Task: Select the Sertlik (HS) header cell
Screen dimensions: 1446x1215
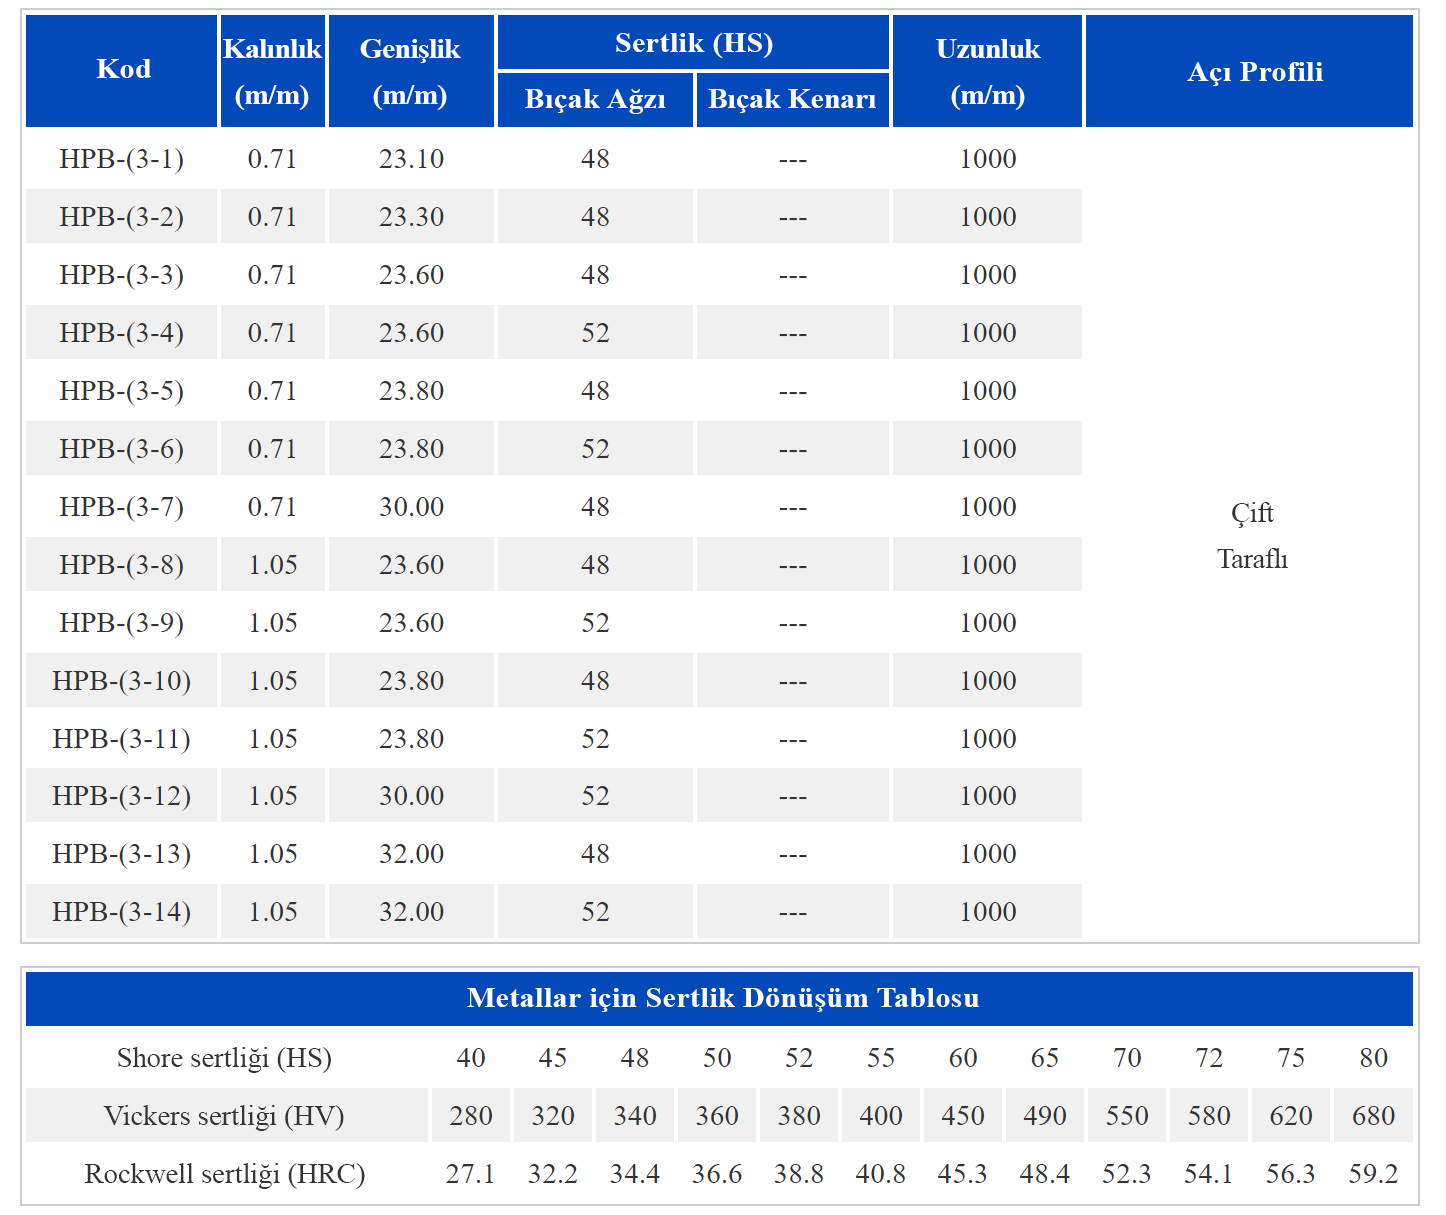Action: (693, 42)
